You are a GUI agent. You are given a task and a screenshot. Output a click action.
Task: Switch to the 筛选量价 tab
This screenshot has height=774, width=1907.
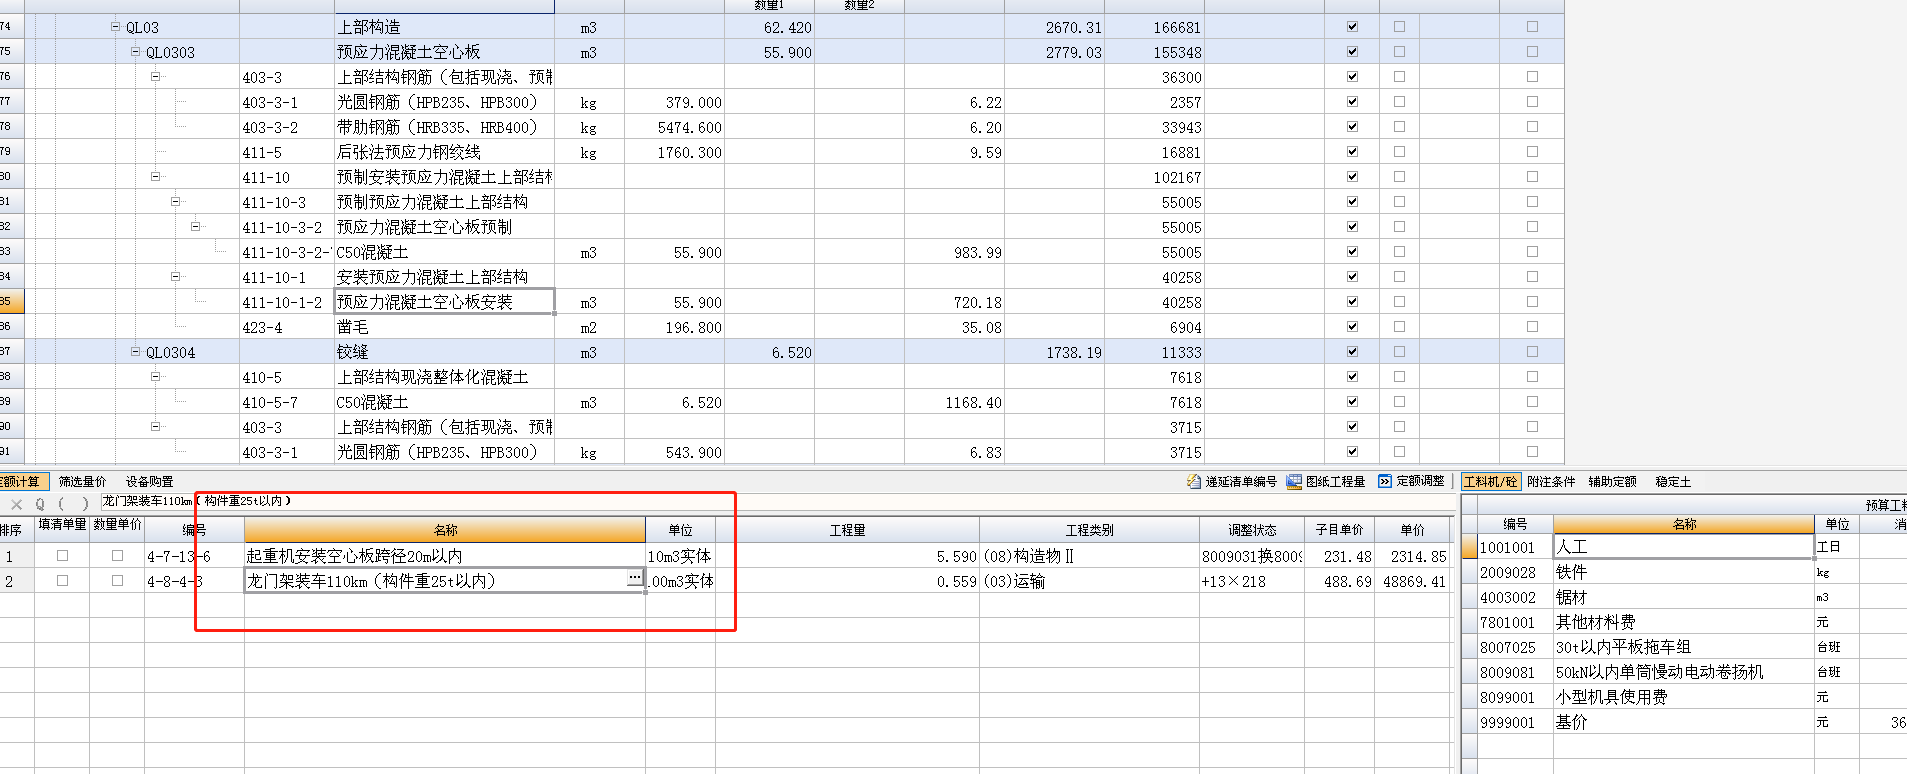pos(82,481)
